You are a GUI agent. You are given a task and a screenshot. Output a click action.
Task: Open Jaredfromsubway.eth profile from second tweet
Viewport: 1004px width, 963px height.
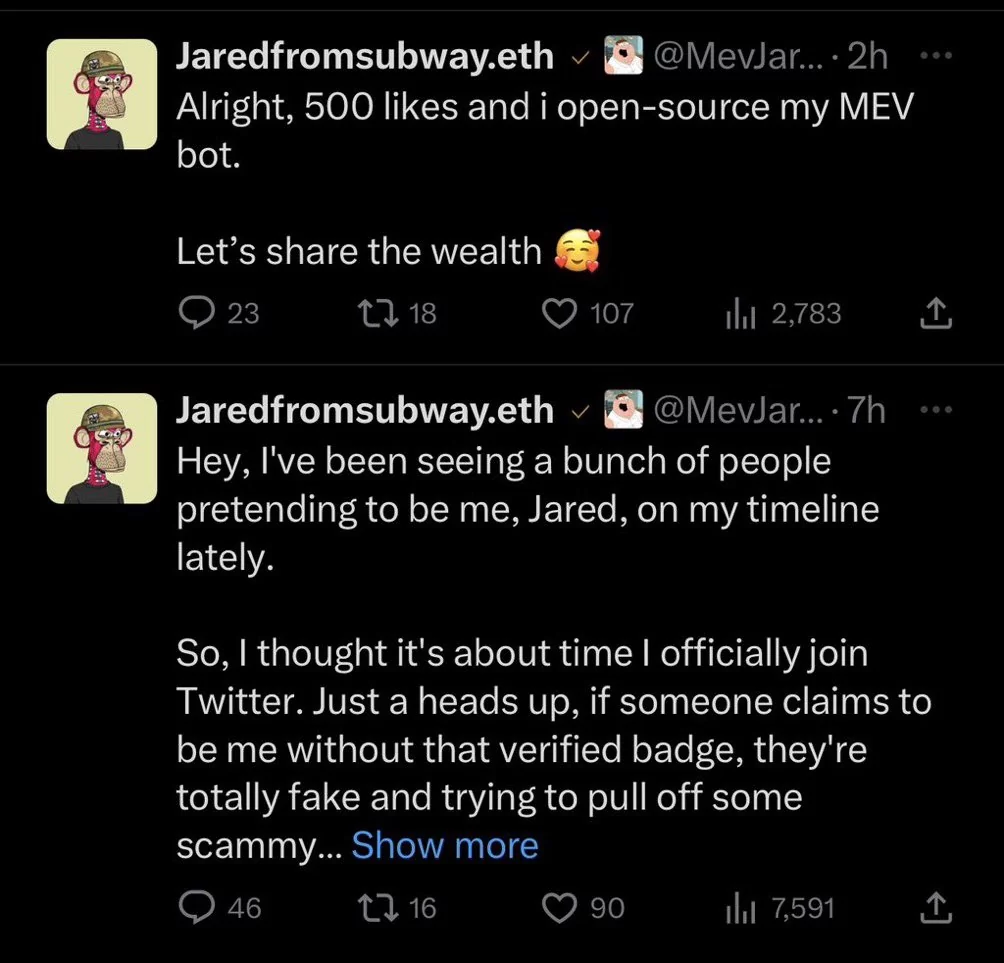click(x=364, y=410)
